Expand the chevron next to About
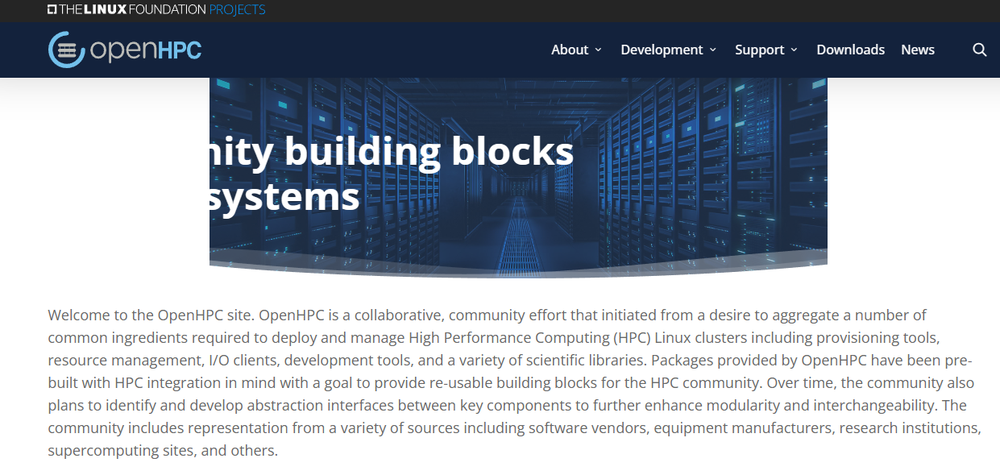This screenshot has width=1000, height=473. pos(598,50)
